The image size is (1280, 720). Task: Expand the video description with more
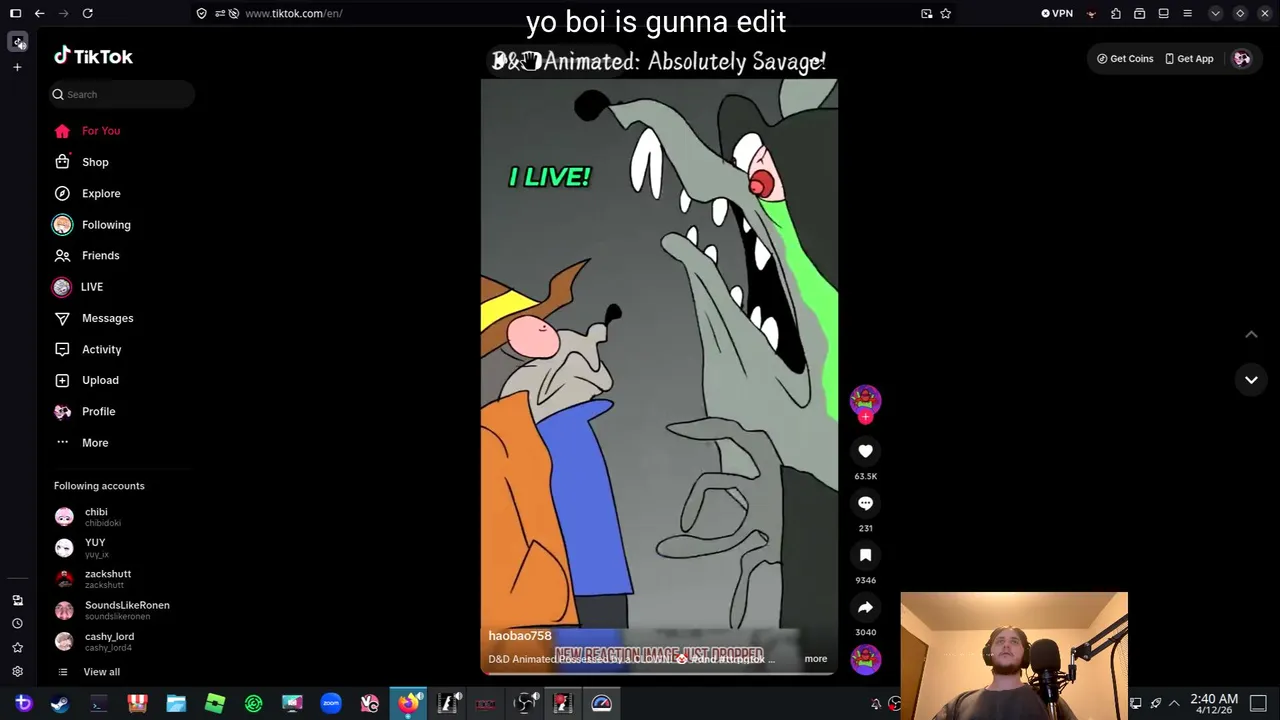click(x=816, y=659)
